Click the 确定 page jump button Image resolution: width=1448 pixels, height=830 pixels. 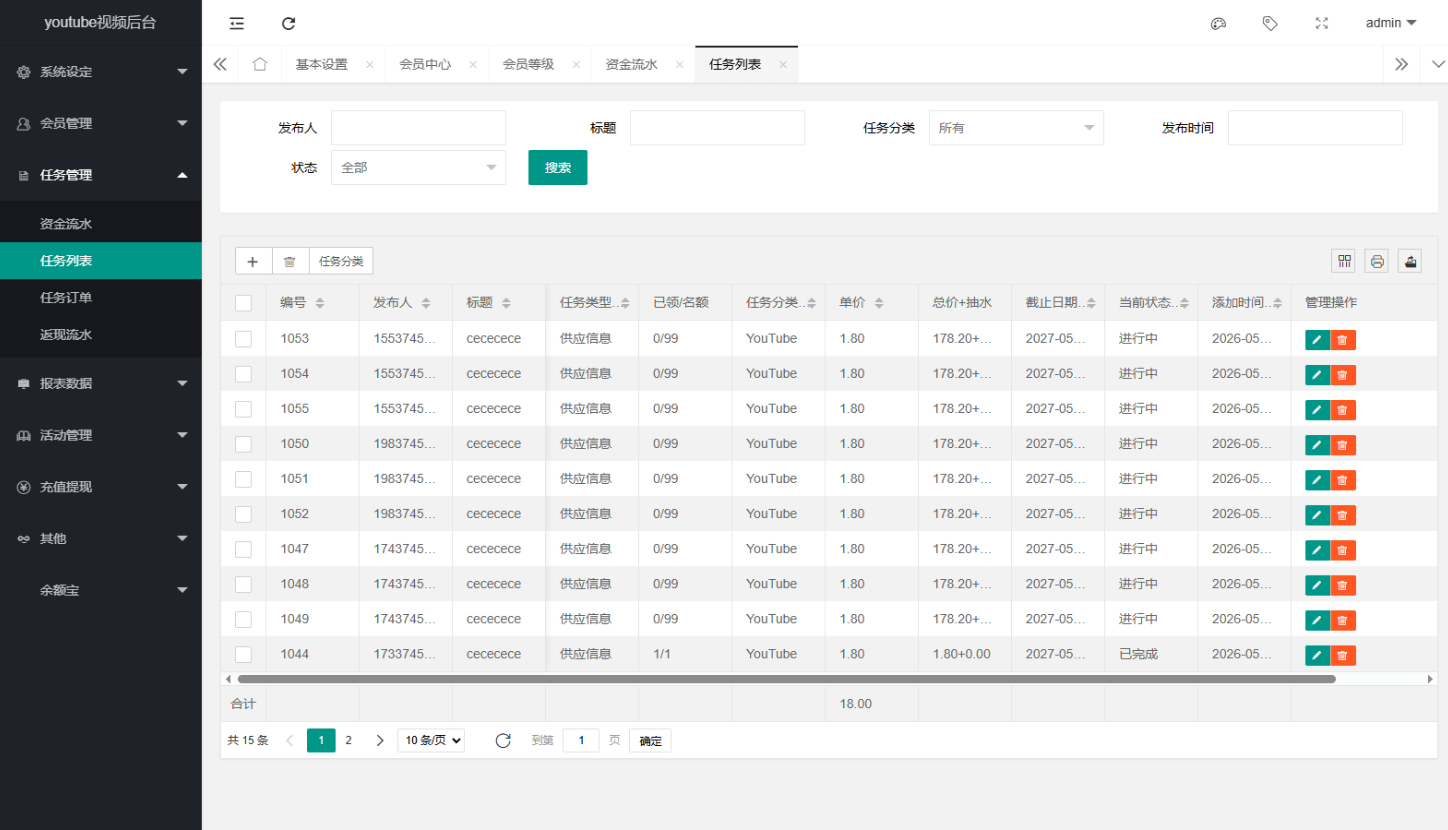650,741
